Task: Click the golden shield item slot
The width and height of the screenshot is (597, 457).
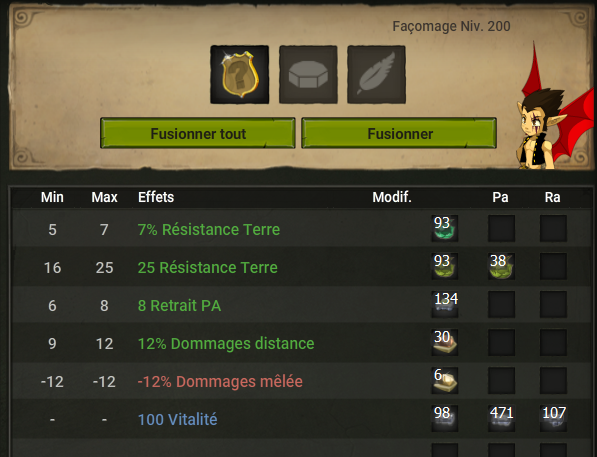Action: [239, 75]
